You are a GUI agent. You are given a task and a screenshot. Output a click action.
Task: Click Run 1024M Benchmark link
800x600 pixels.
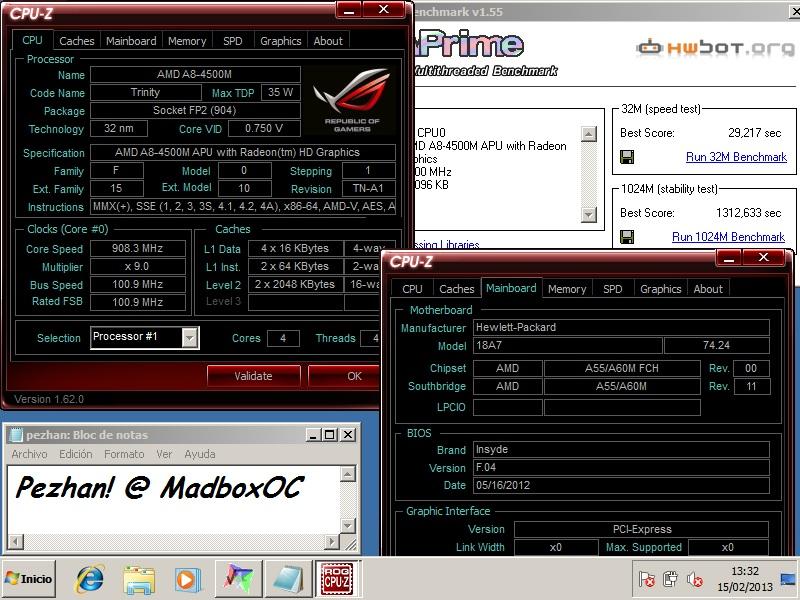[728, 237]
